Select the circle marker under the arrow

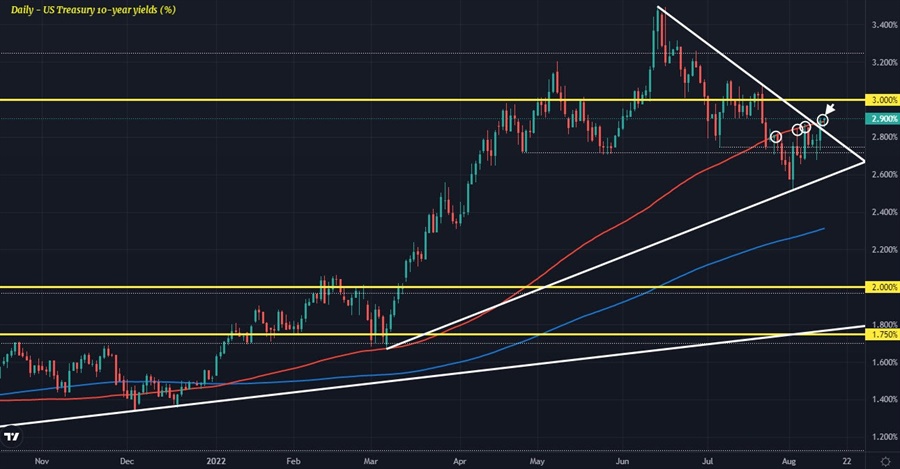point(823,120)
